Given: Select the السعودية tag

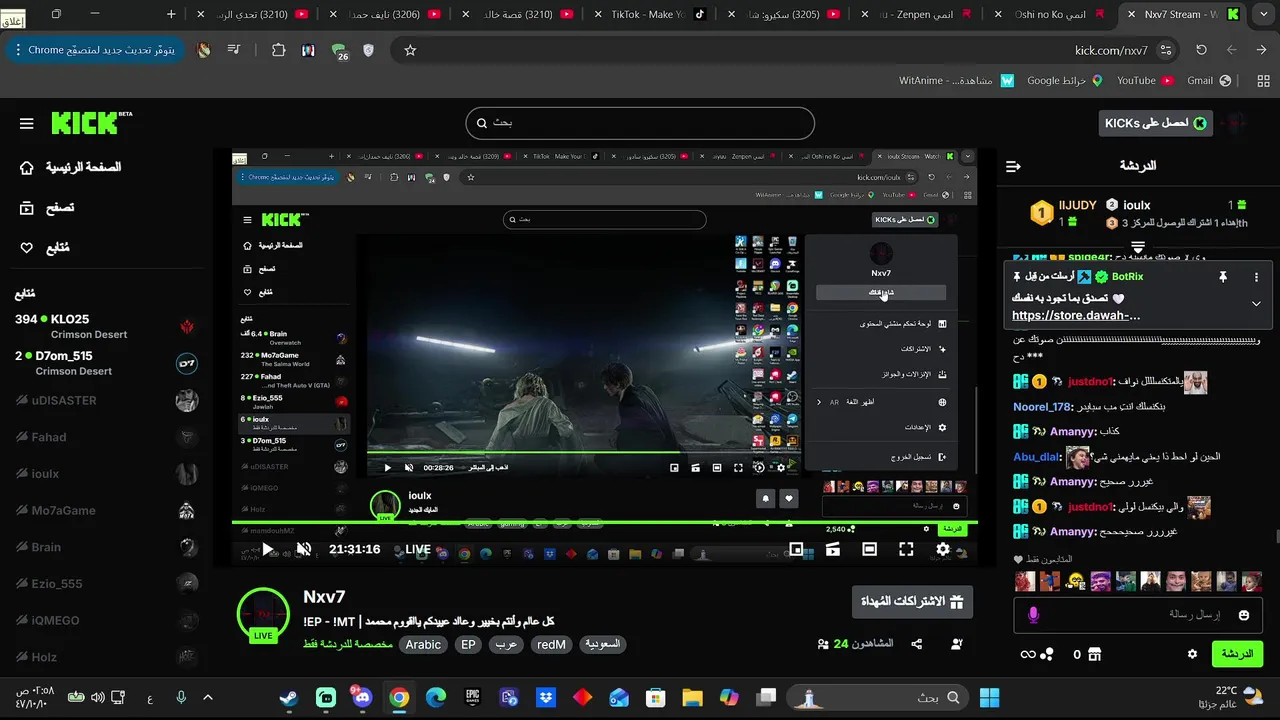Looking at the screenshot, I should [x=602, y=645].
